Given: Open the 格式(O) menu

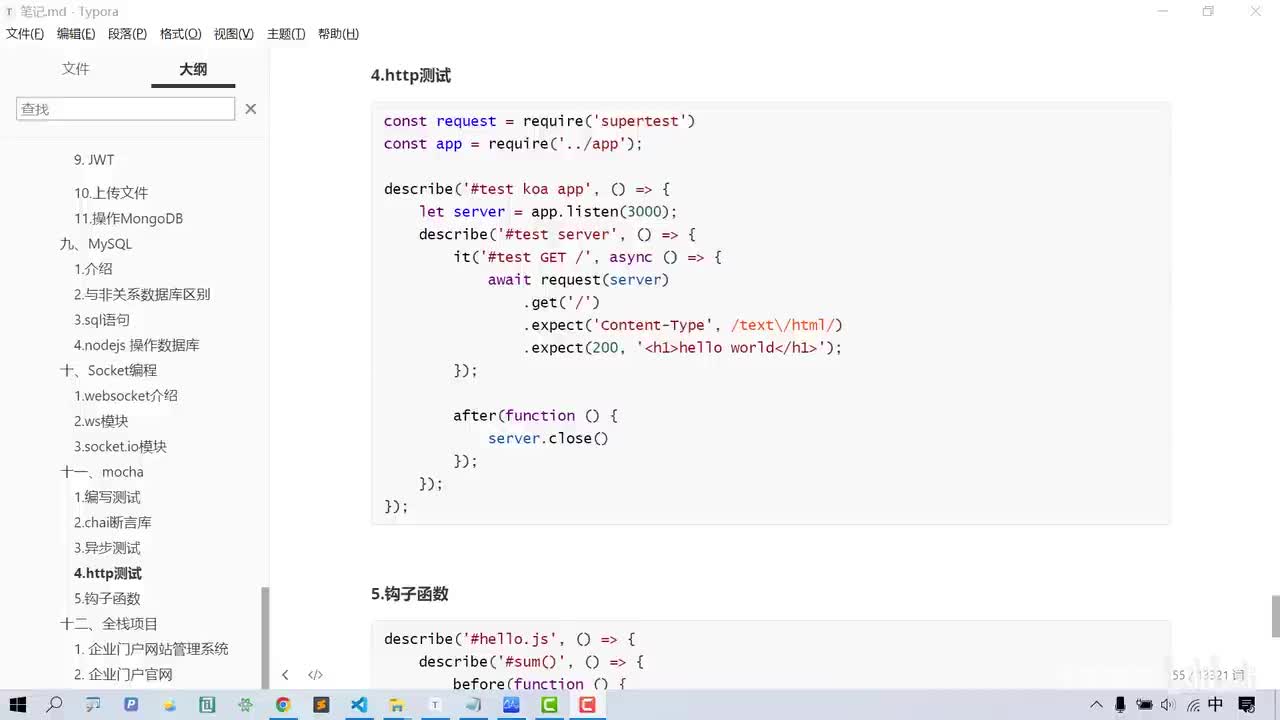Looking at the screenshot, I should pos(181,34).
